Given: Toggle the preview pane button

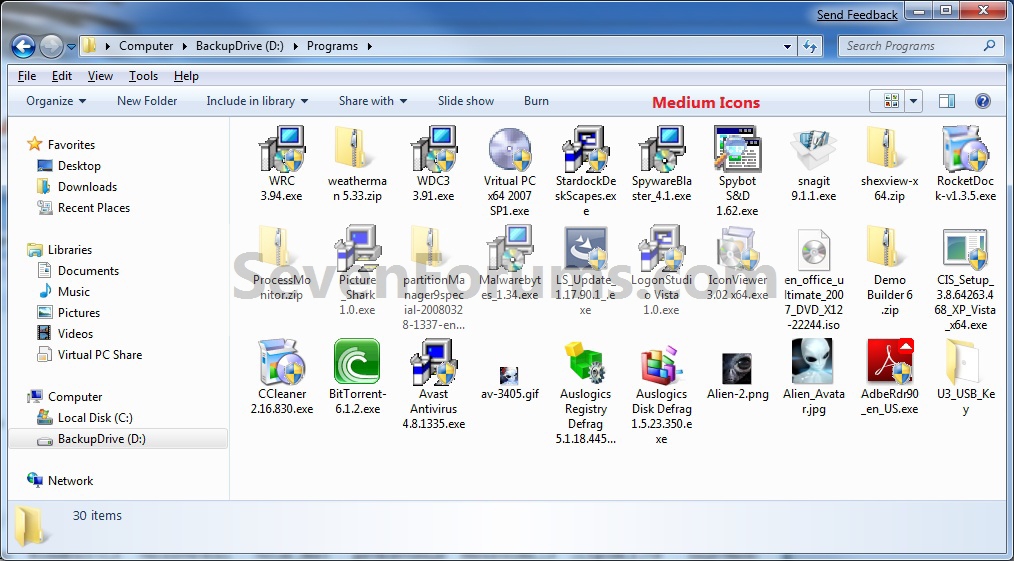Looking at the screenshot, I should pos(947,101).
